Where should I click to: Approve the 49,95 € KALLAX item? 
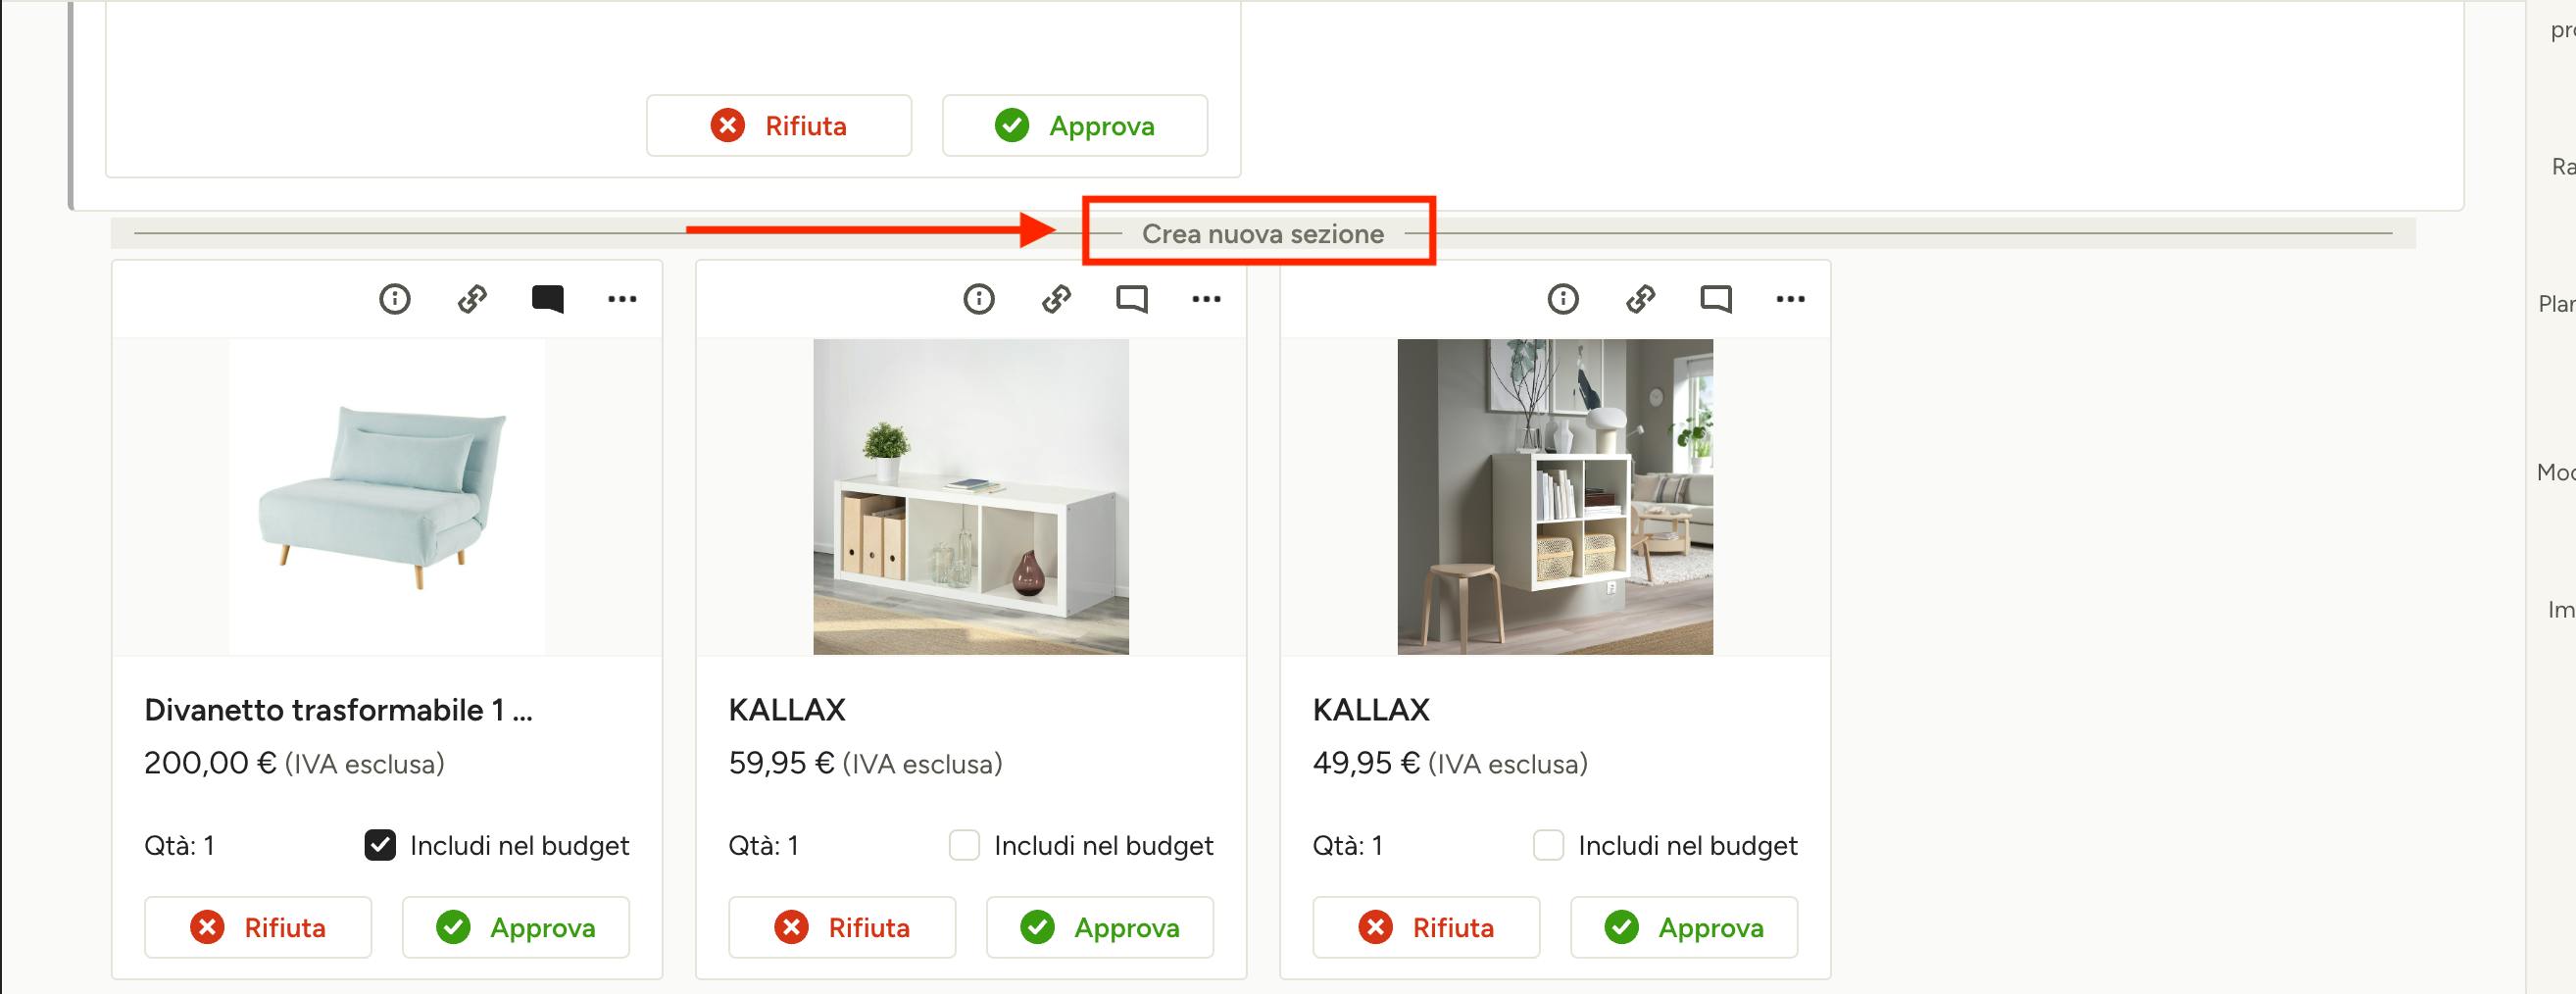pos(1684,928)
